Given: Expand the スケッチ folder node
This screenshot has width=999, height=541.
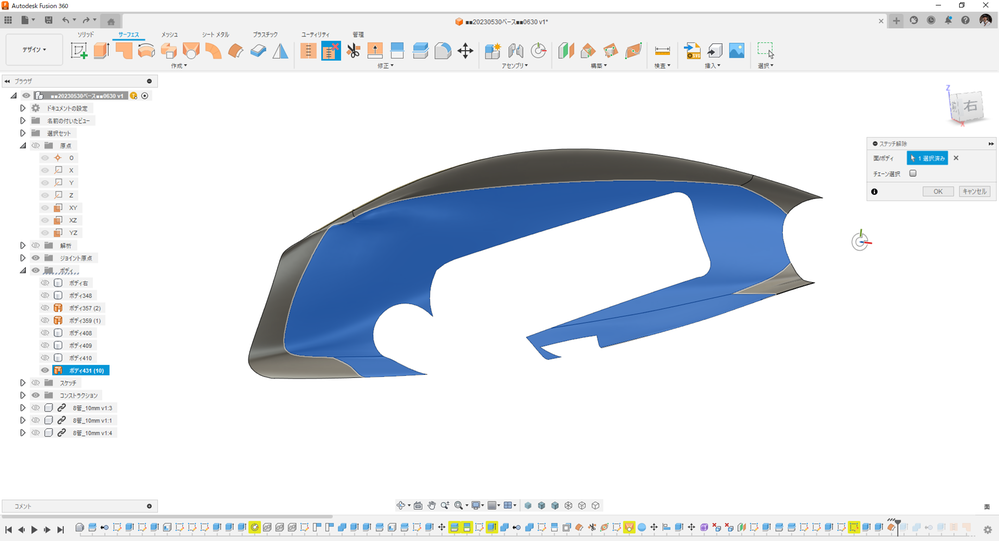Looking at the screenshot, I should point(23,383).
